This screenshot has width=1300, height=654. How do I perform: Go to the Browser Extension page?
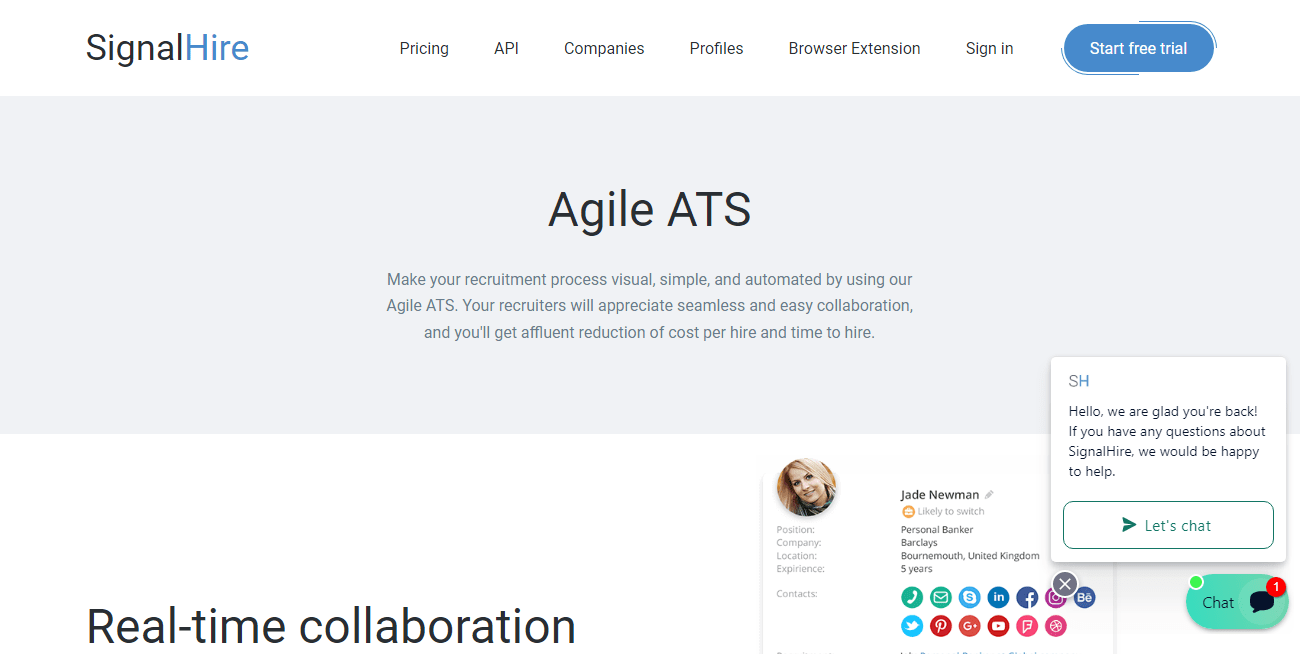854,48
